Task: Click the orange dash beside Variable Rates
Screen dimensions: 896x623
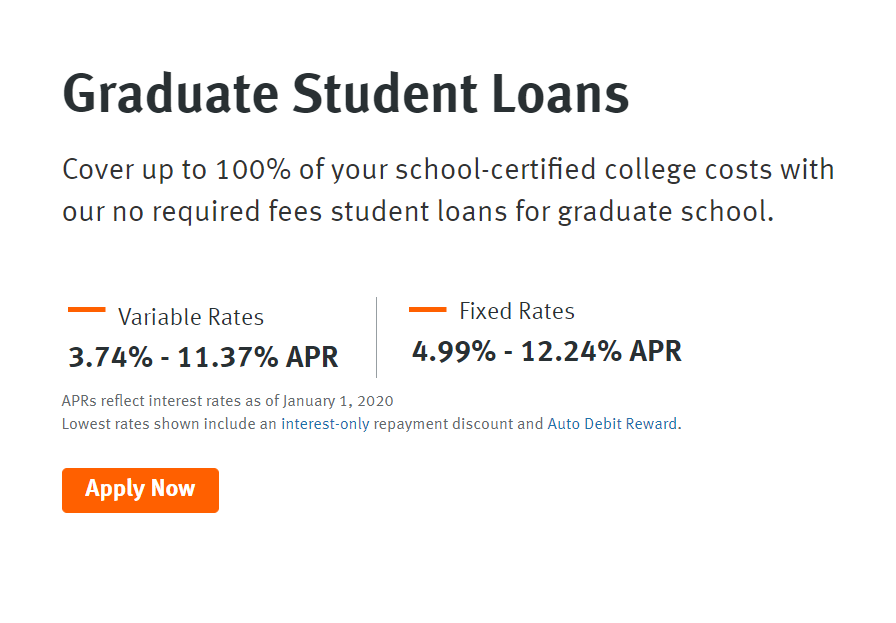Action: 87,310
